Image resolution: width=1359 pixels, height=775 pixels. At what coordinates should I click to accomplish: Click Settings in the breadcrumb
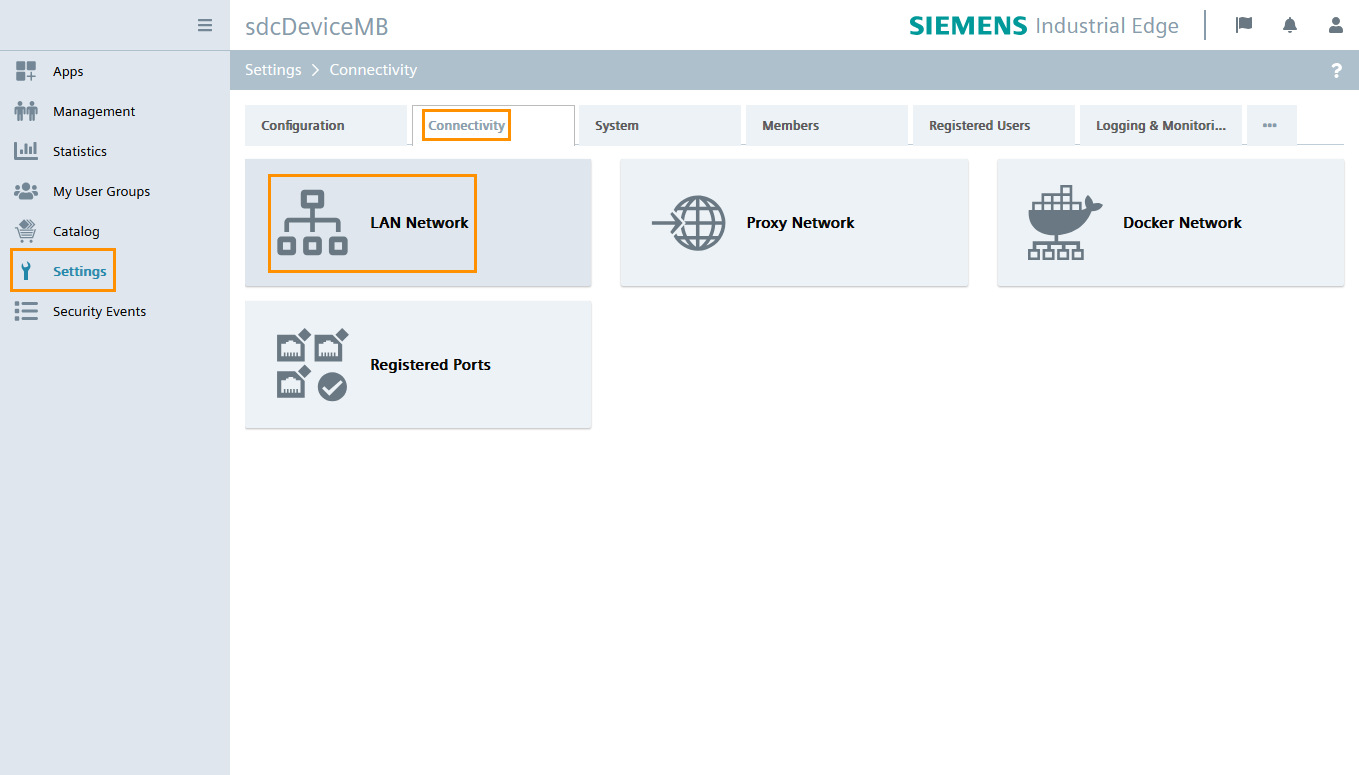point(273,70)
